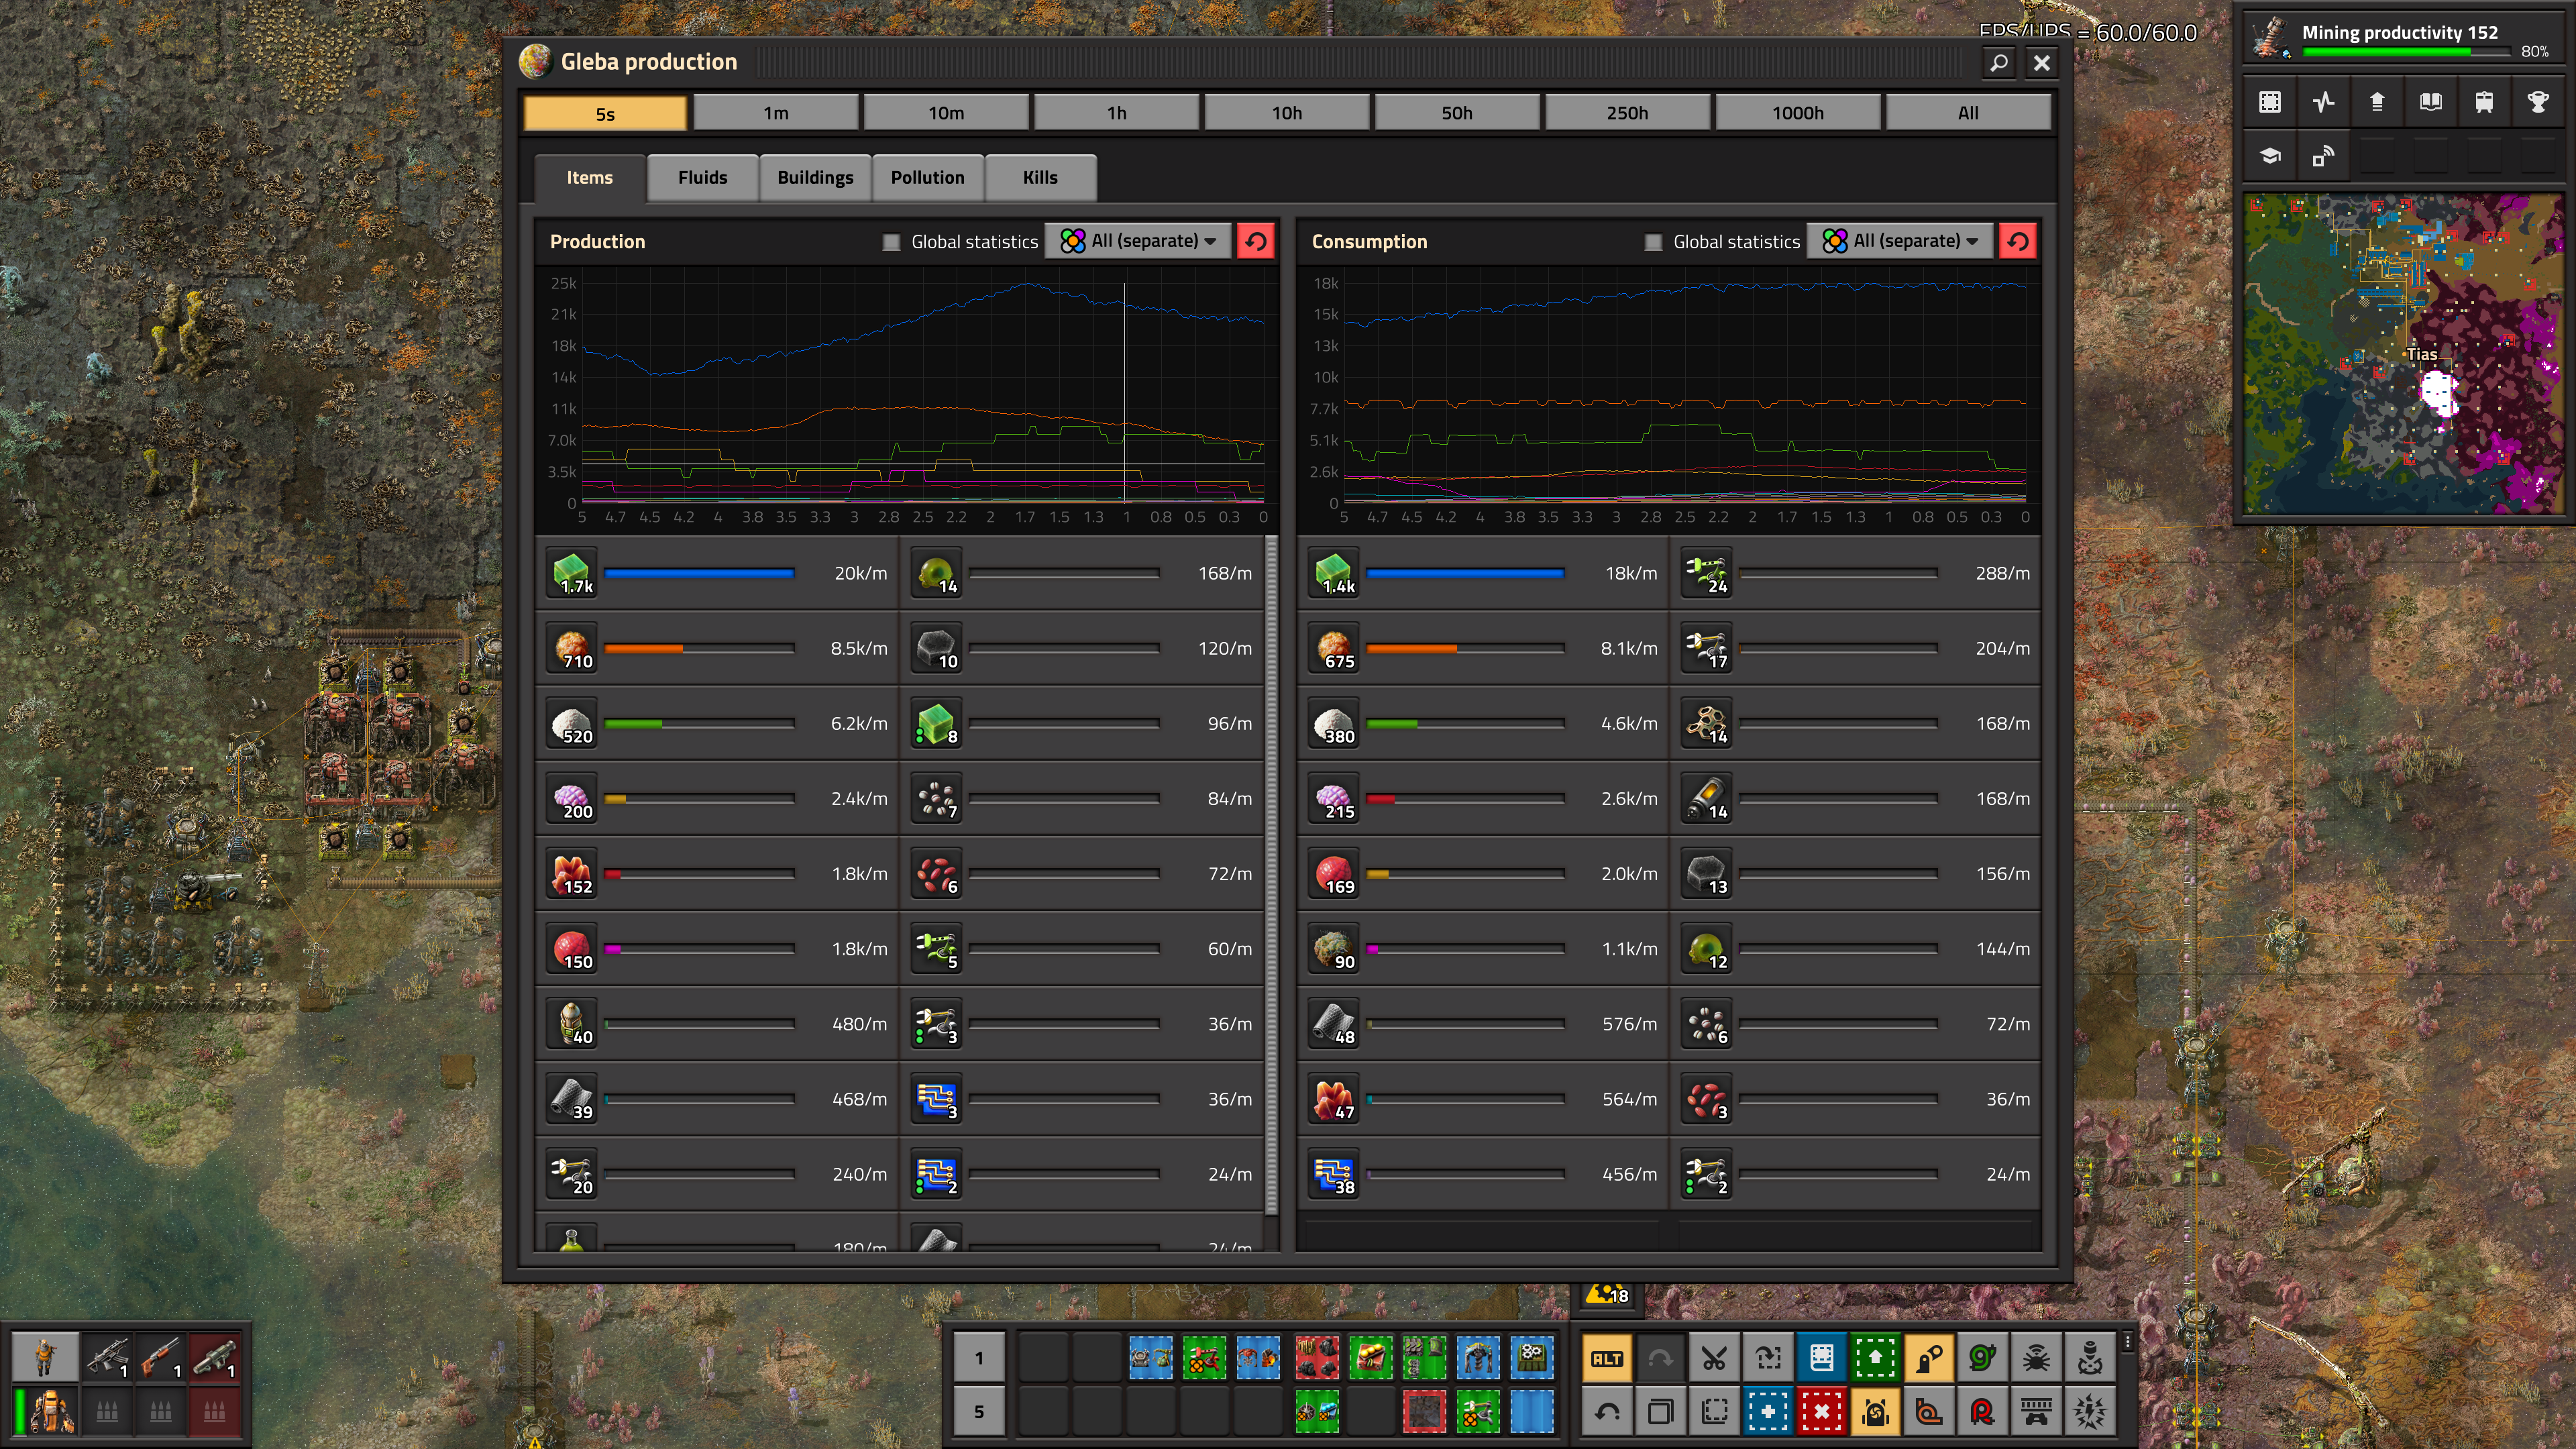Screen dimensions: 2576x1449
Task: Select the 1000h time range
Action: point(1798,113)
